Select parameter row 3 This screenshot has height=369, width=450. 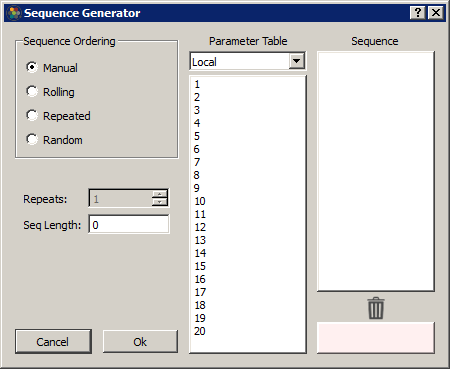(x=247, y=110)
